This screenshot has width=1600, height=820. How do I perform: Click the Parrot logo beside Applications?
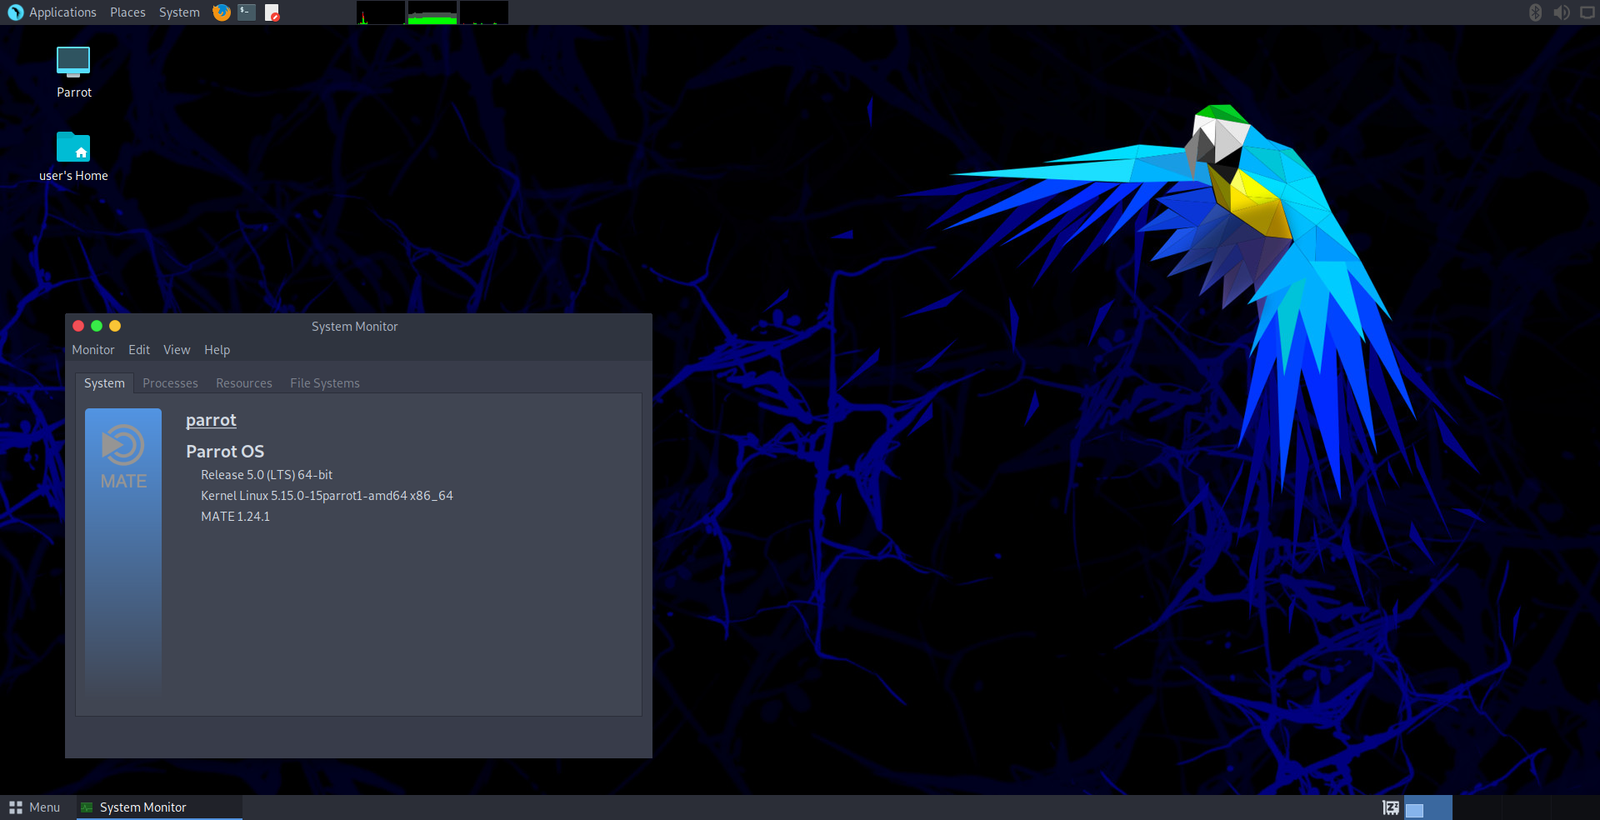(15, 12)
